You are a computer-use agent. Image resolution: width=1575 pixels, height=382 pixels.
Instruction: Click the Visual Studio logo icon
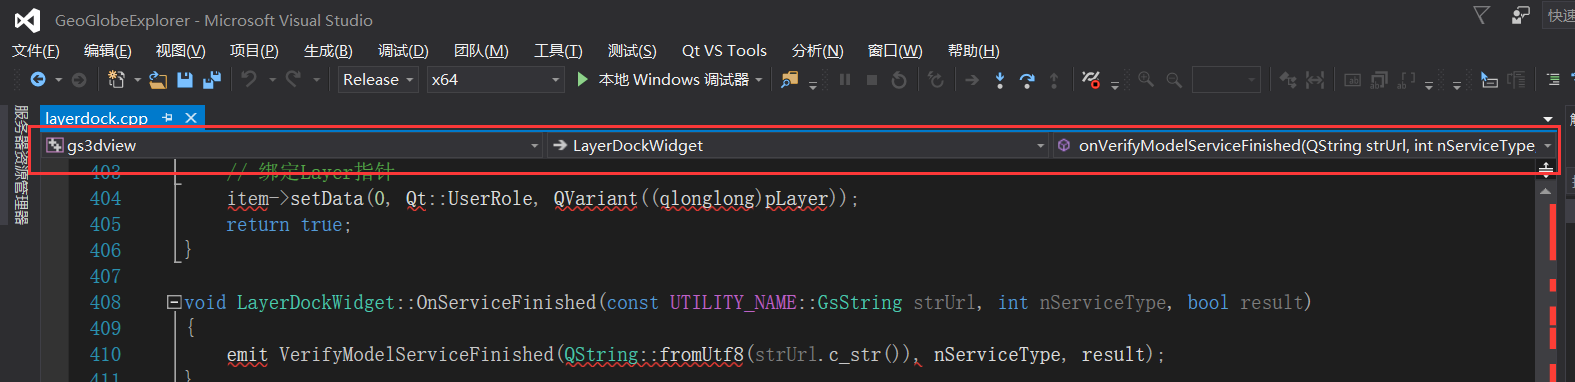pyautogui.click(x=27, y=20)
